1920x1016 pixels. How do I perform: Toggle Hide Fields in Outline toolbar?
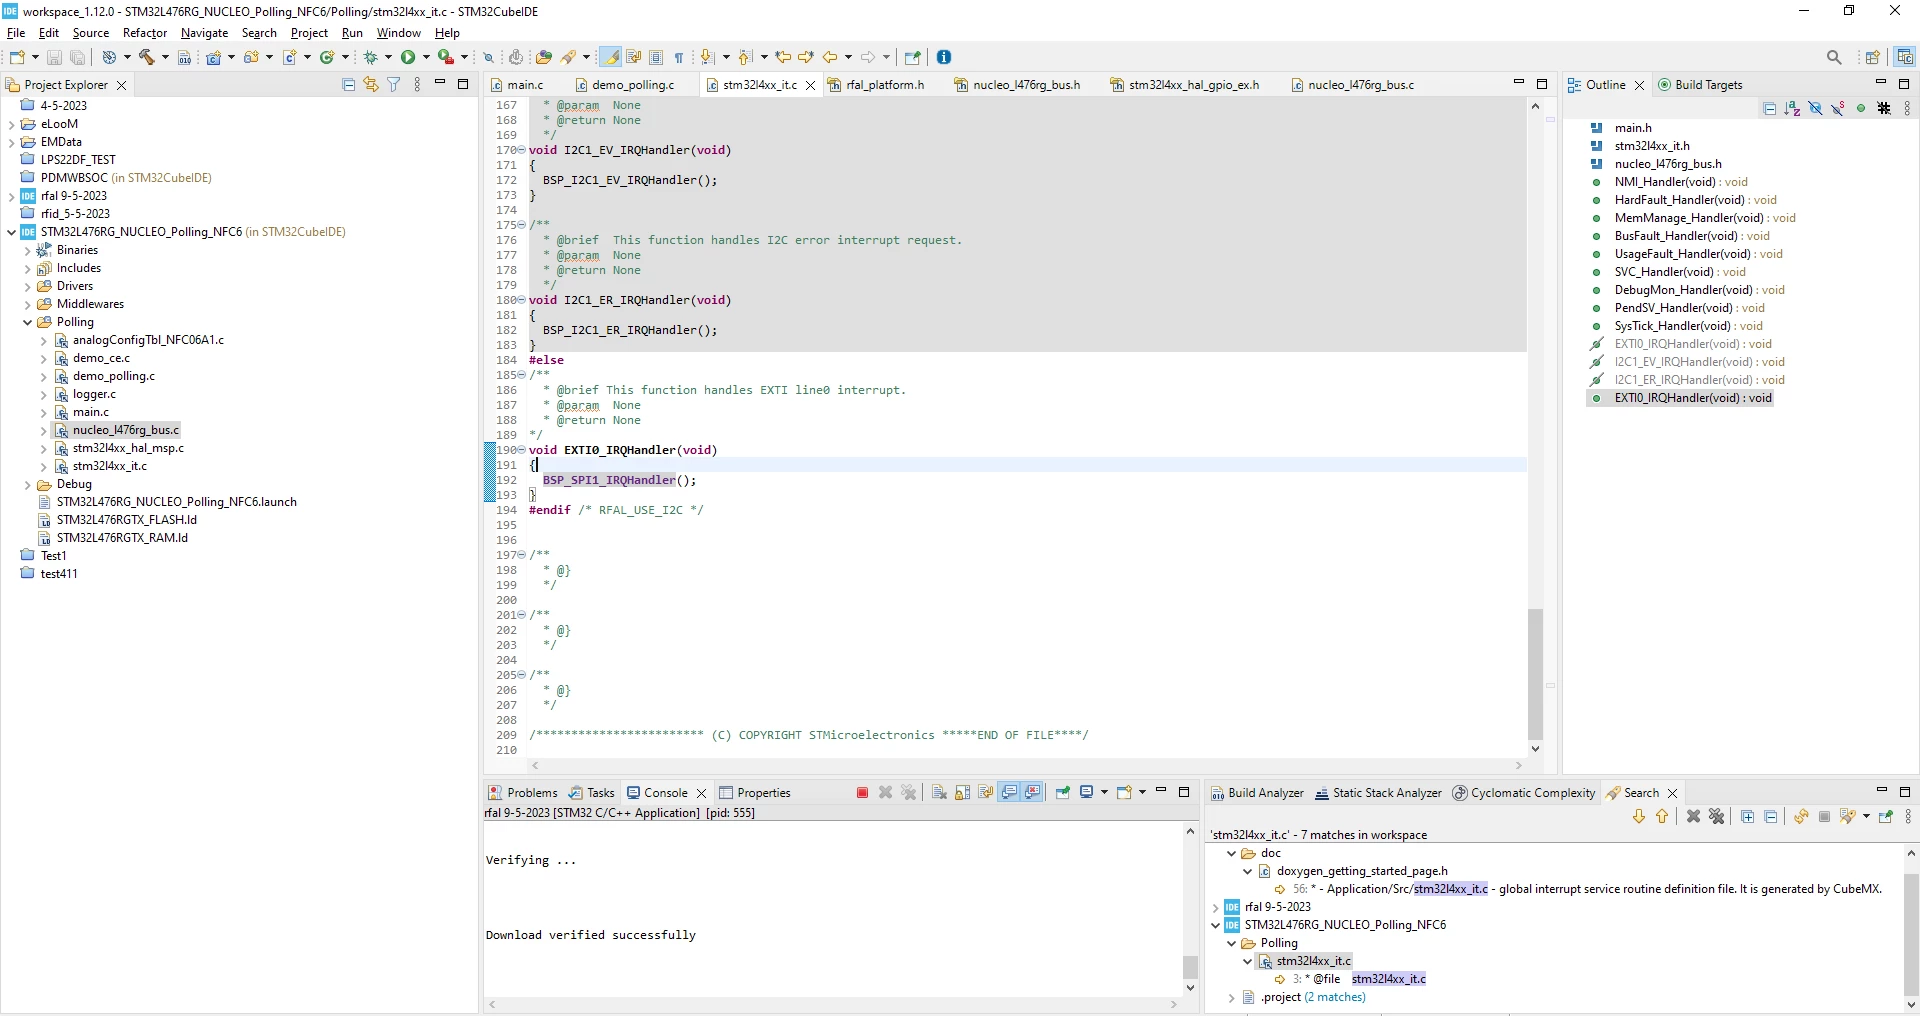click(x=1816, y=108)
